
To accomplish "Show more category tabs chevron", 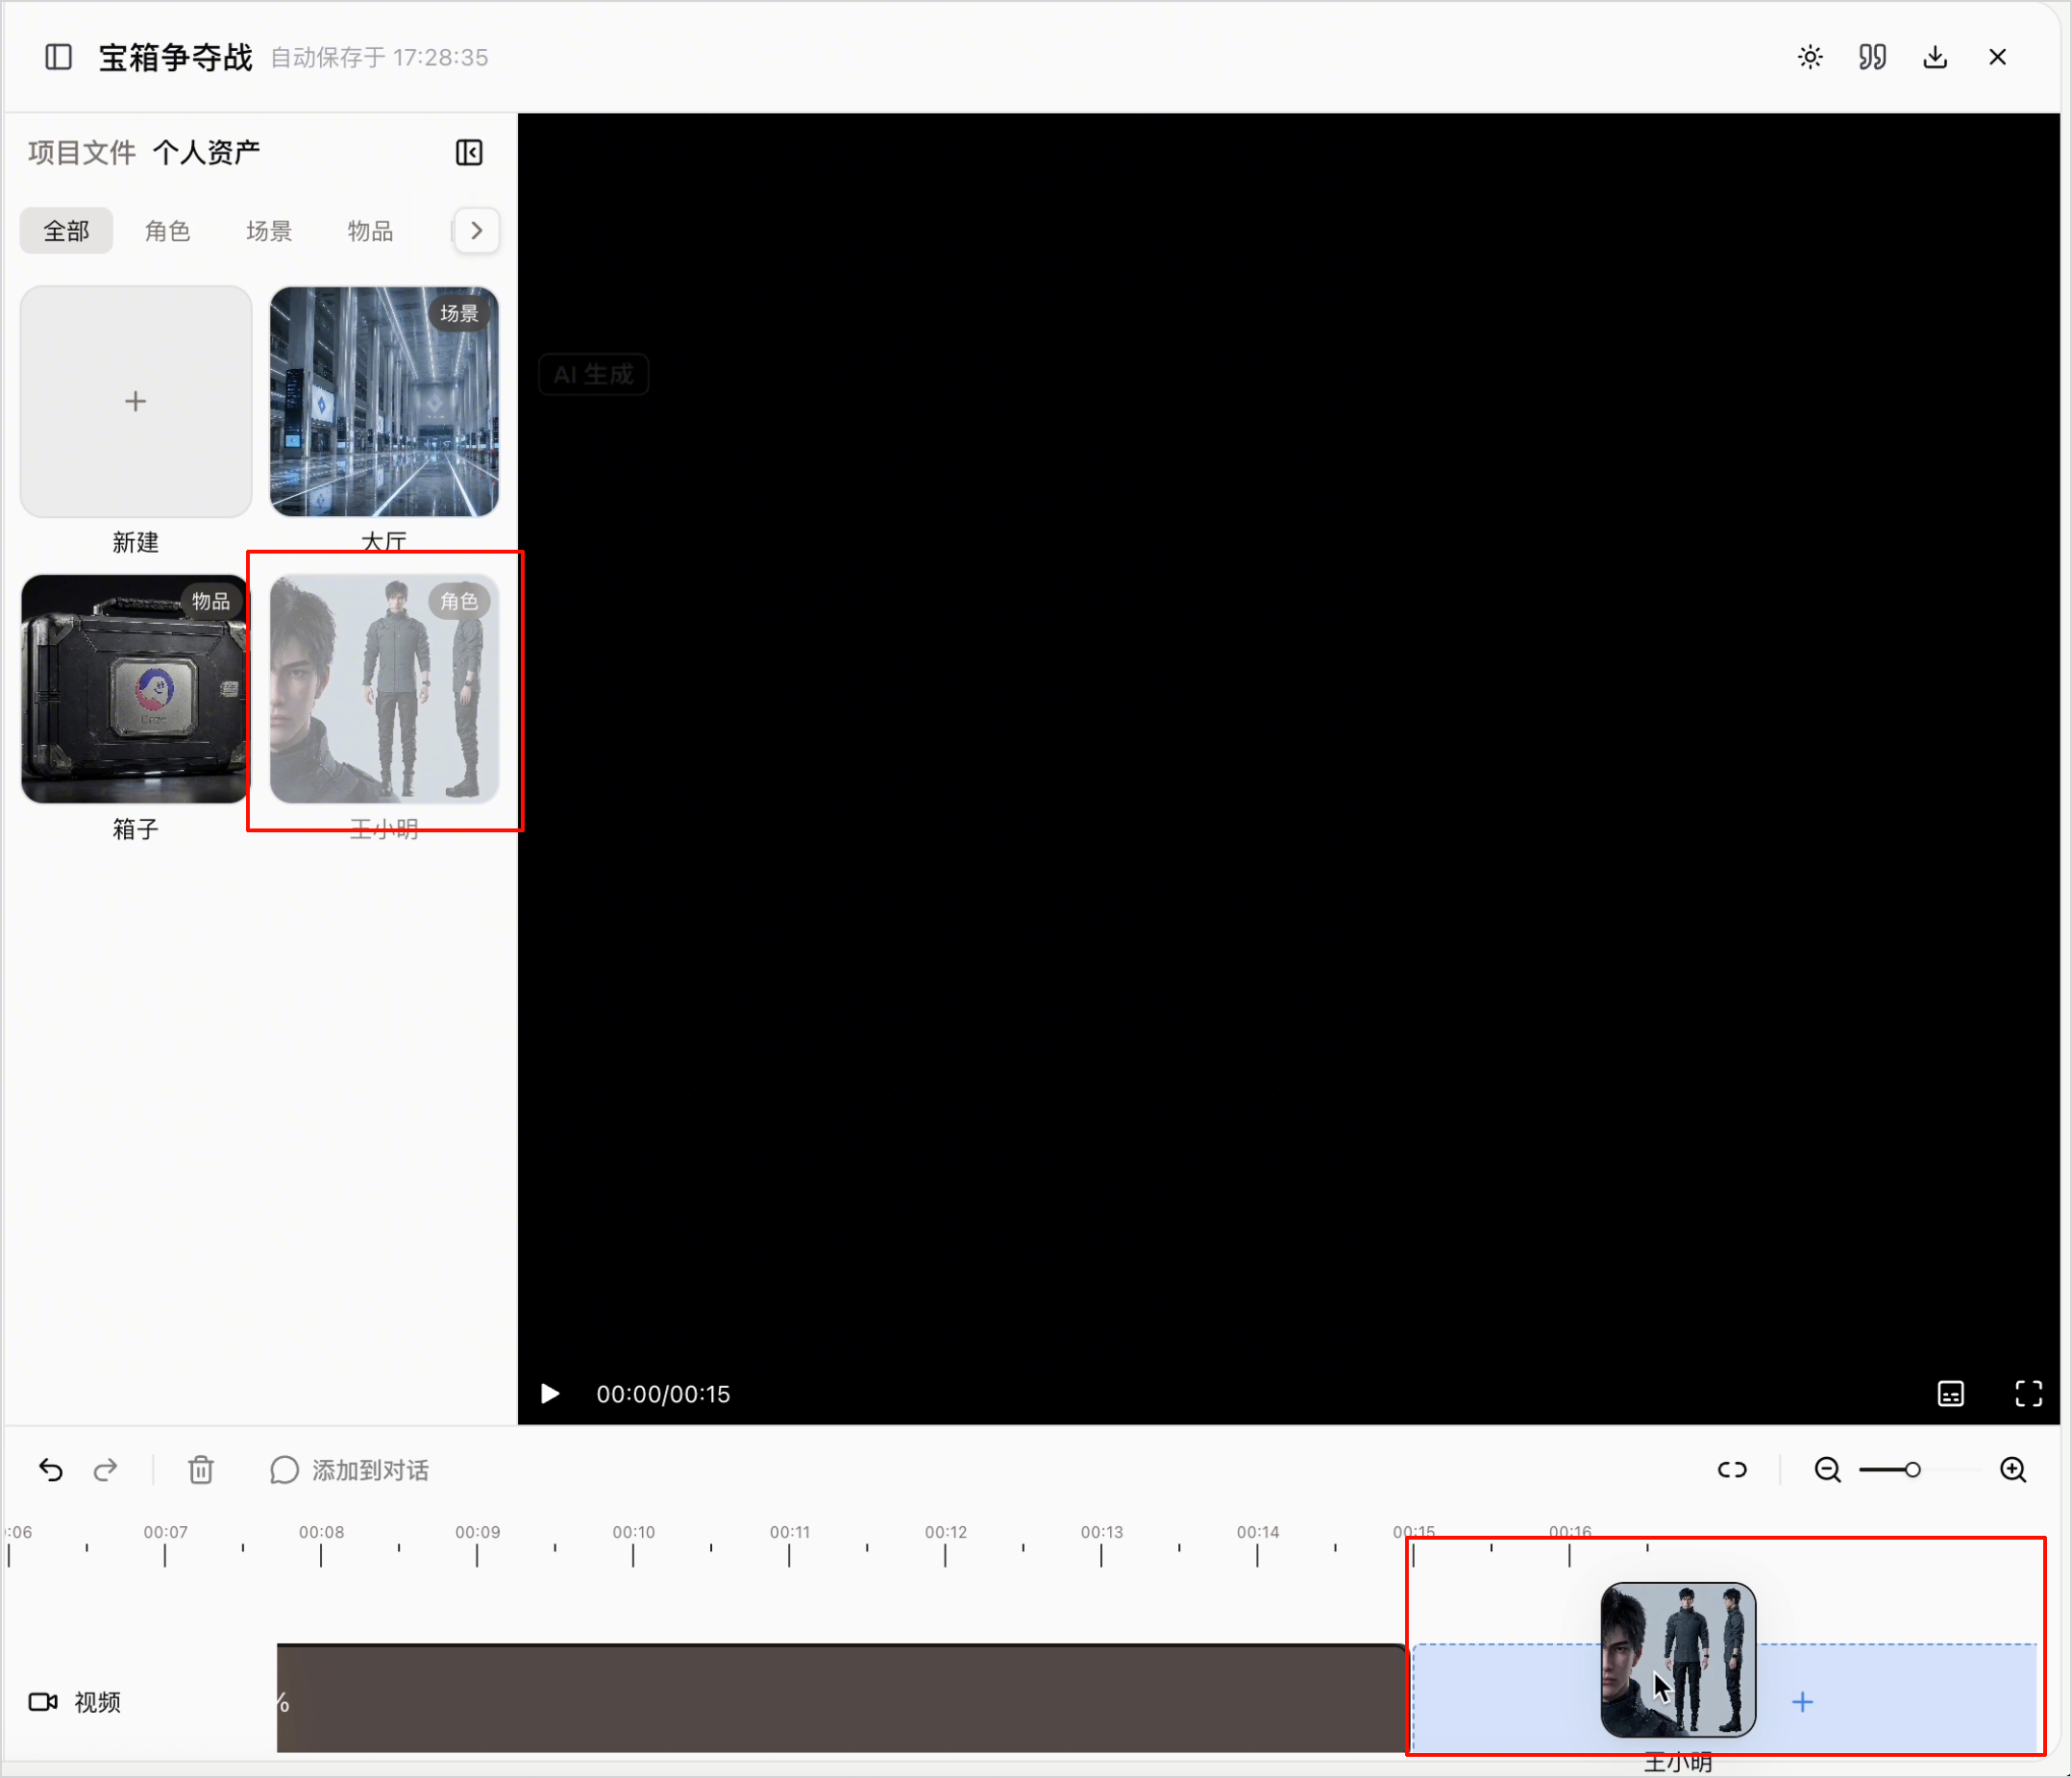I will click(x=477, y=230).
